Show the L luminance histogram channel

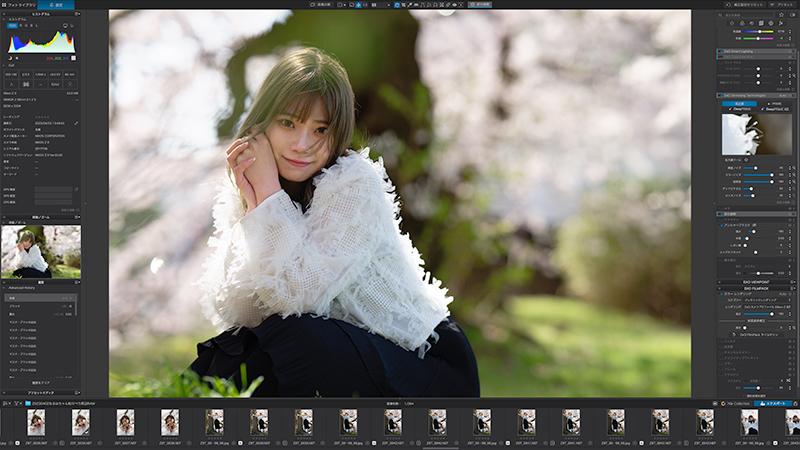(x=36, y=26)
